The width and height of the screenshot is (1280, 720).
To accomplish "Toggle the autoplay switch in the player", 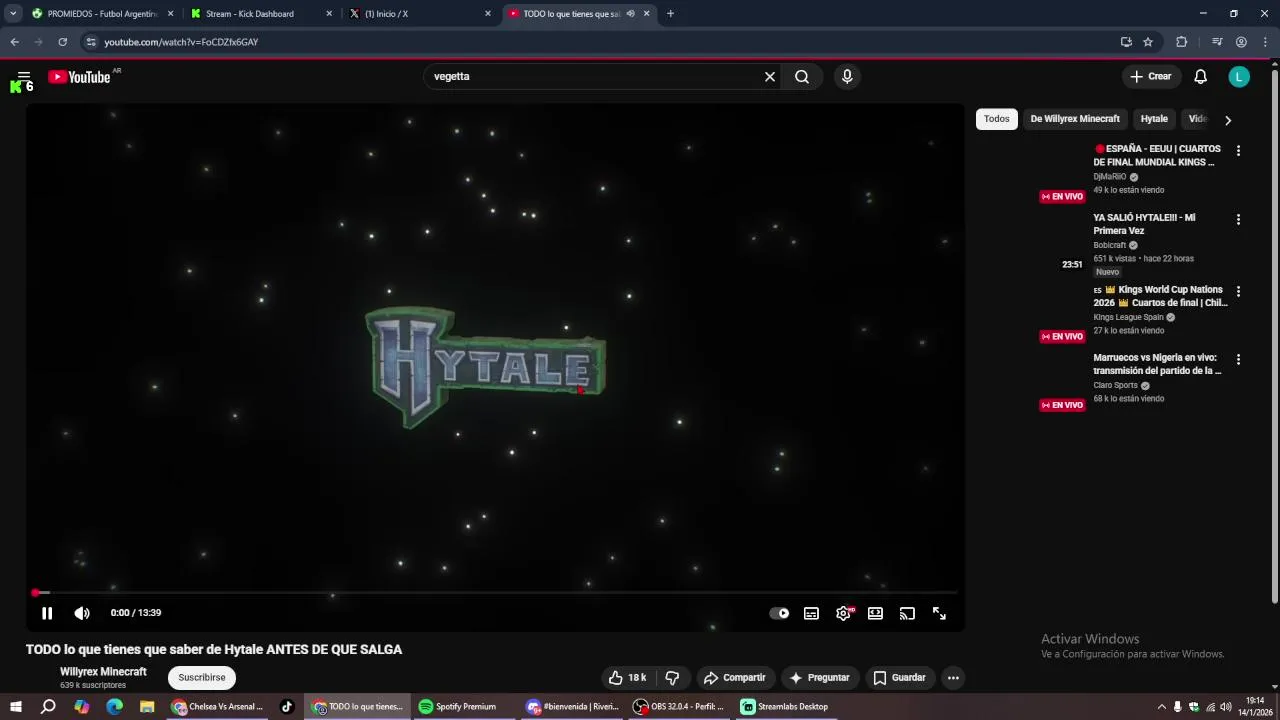I will [x=779, y=613].
